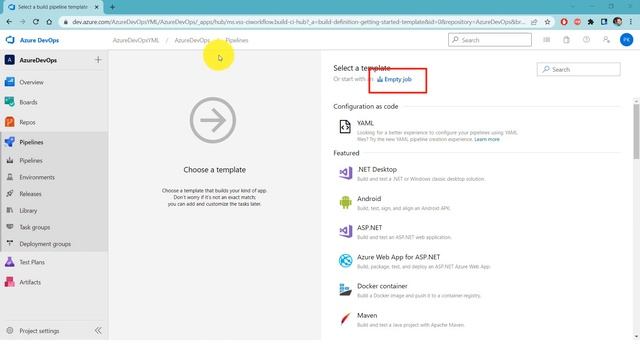Start with an Empty job link
Screen dimensions: 640x360
click(394, 79)
